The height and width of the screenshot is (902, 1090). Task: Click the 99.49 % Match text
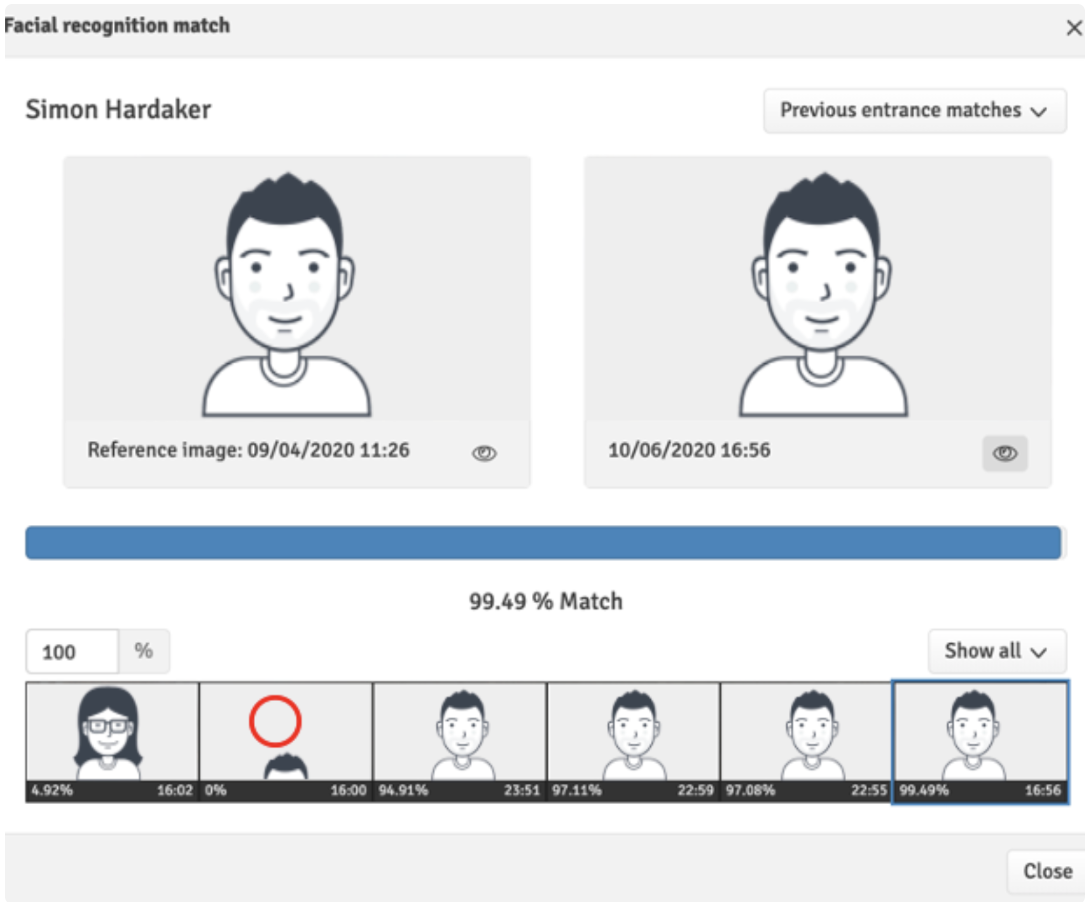[546, 601]
